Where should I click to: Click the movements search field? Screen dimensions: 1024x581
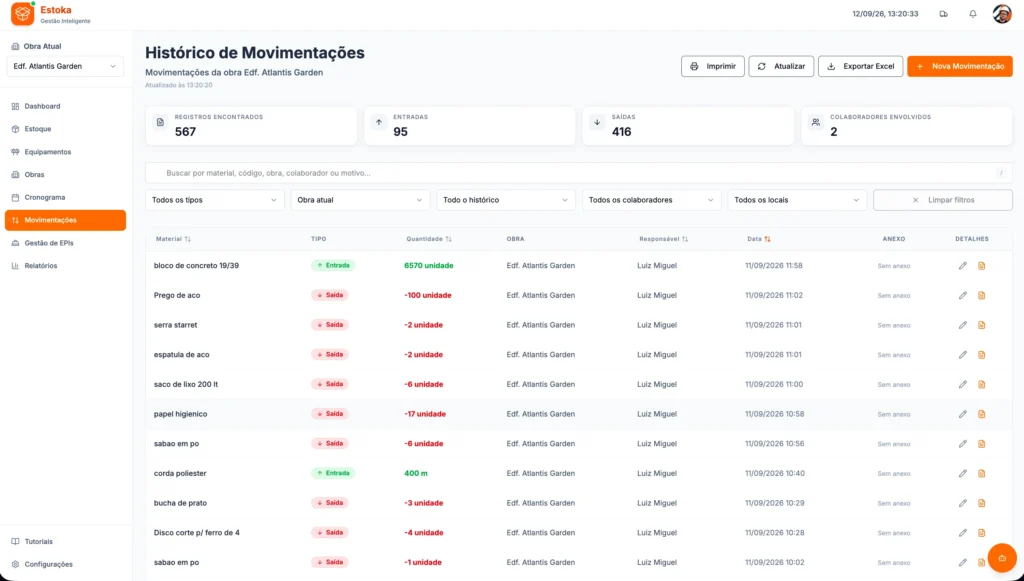coord(579,173)
